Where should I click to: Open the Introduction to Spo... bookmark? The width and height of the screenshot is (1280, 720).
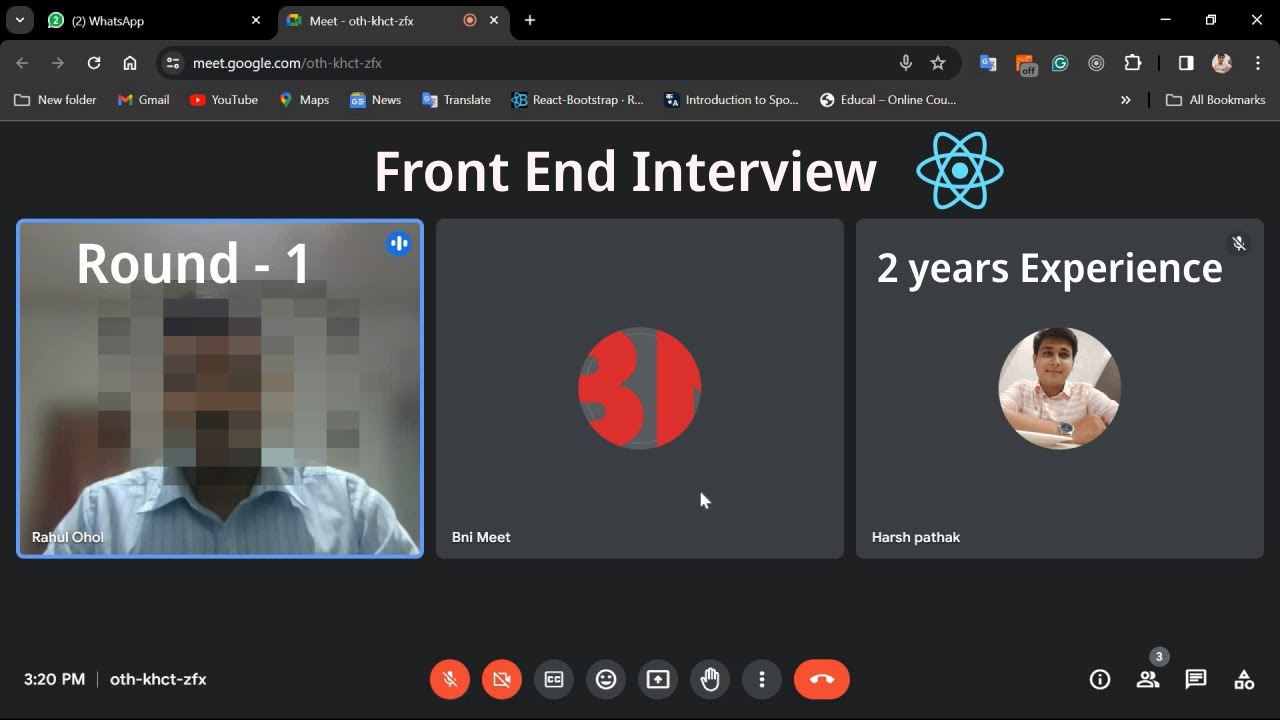click(x=731, y=100)
